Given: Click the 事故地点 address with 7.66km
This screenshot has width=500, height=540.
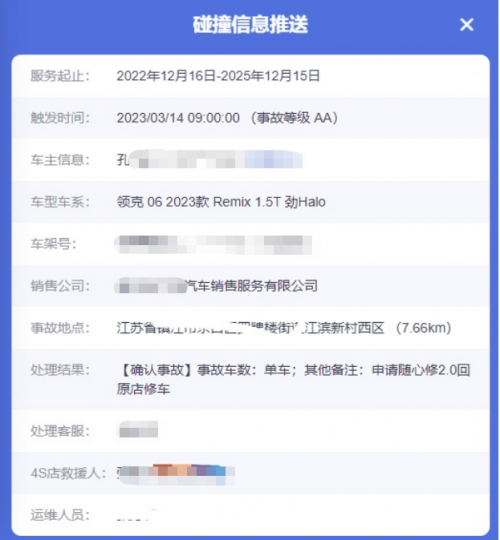Looking at the screenshot, I should click(x=284, y=328).
